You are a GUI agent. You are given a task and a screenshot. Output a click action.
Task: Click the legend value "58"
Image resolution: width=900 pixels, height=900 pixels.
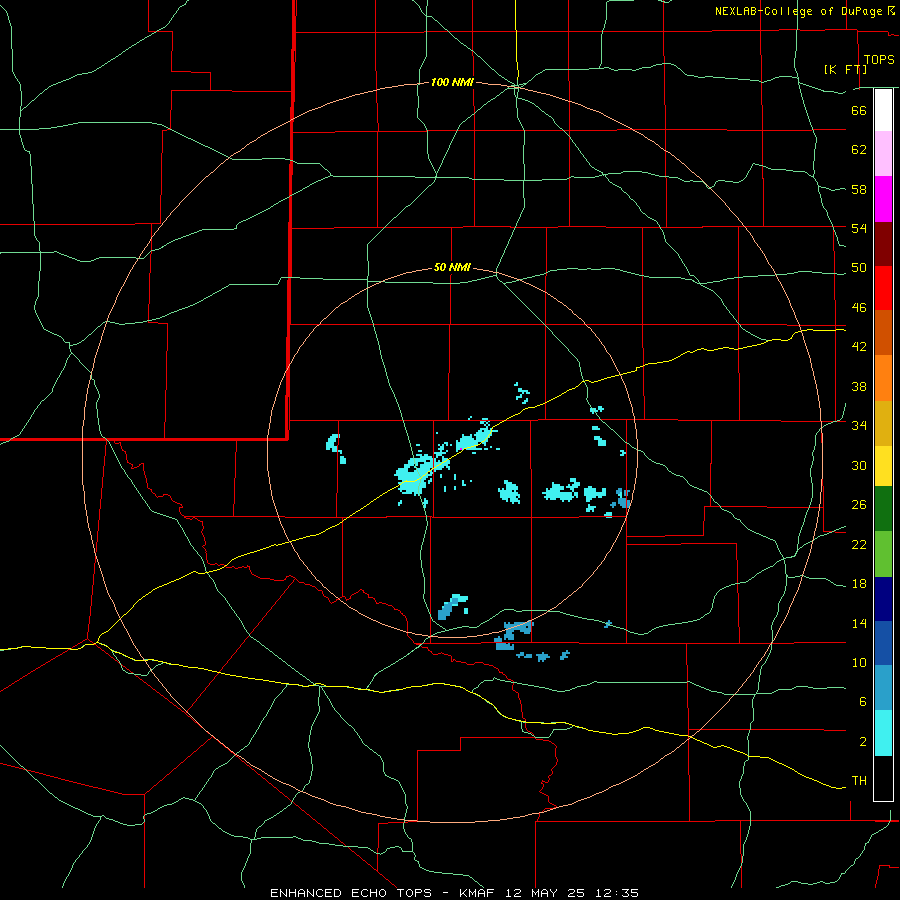859,189
